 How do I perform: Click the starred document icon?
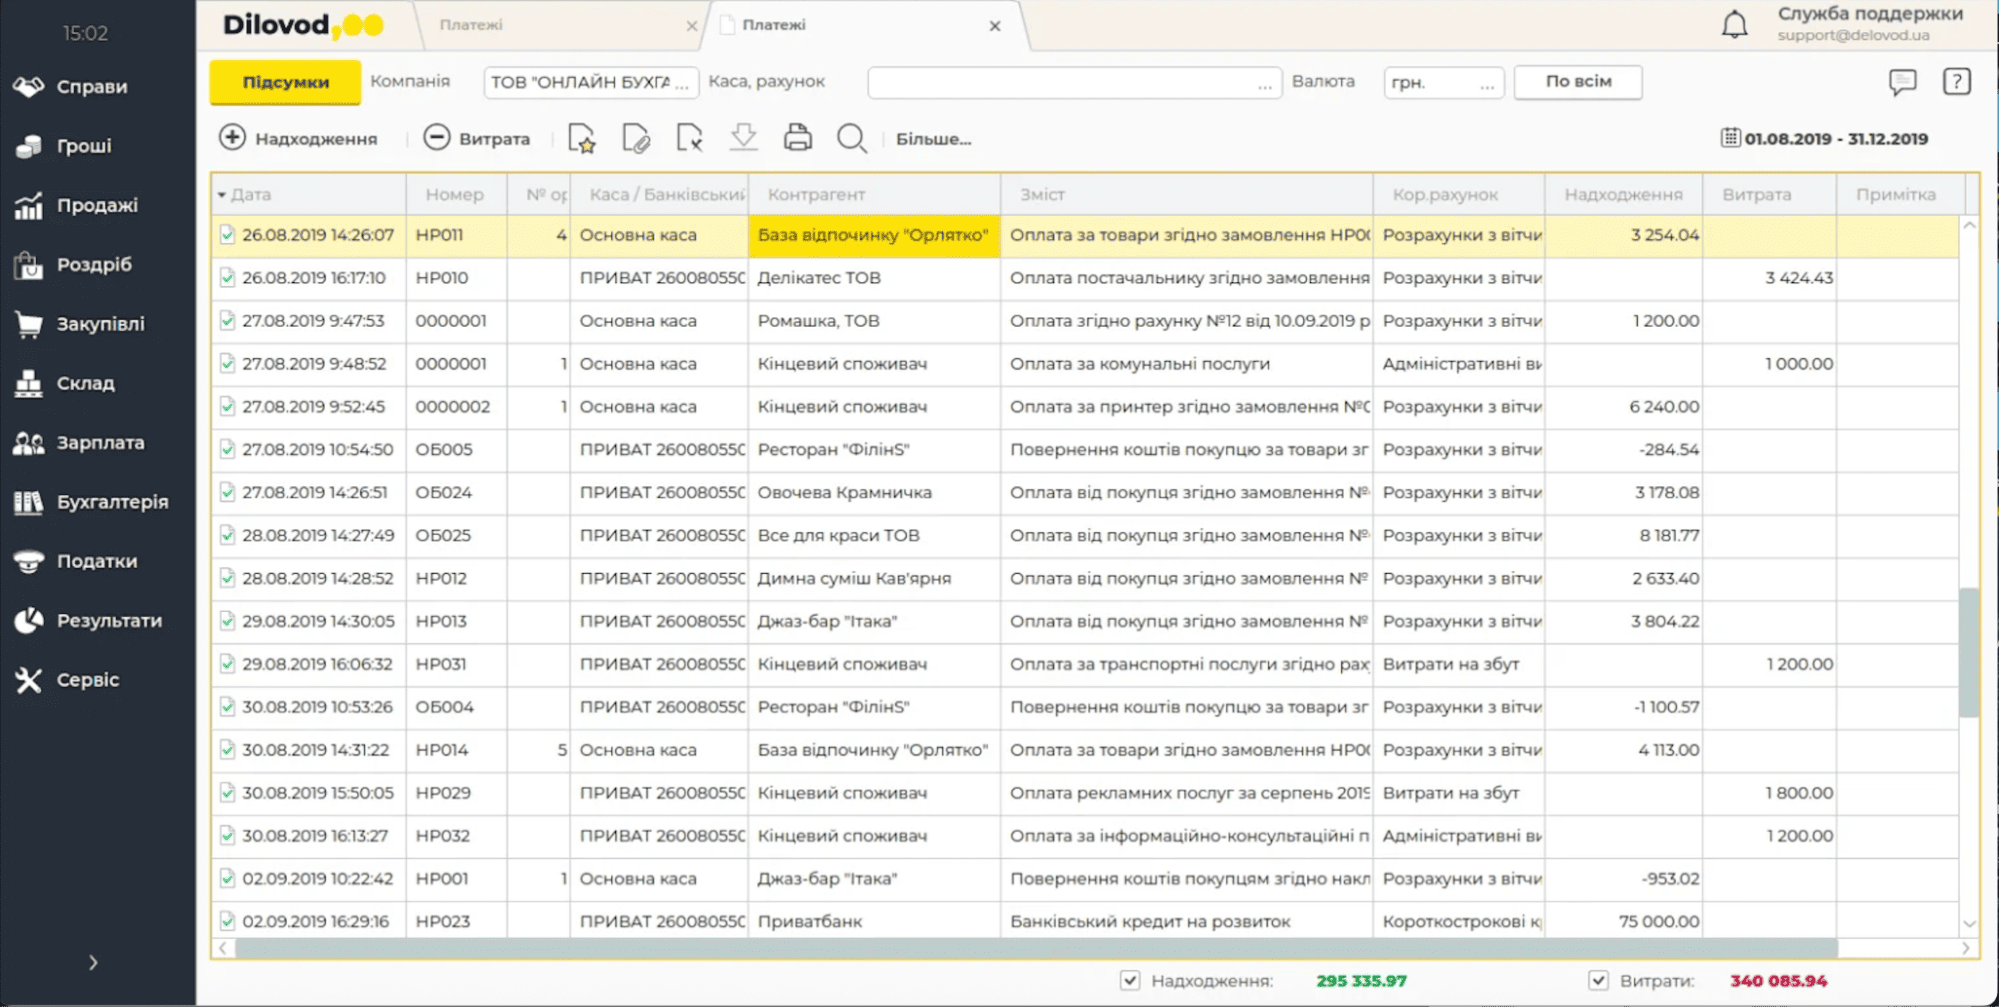pyautogui.click(x=581, y=138)
